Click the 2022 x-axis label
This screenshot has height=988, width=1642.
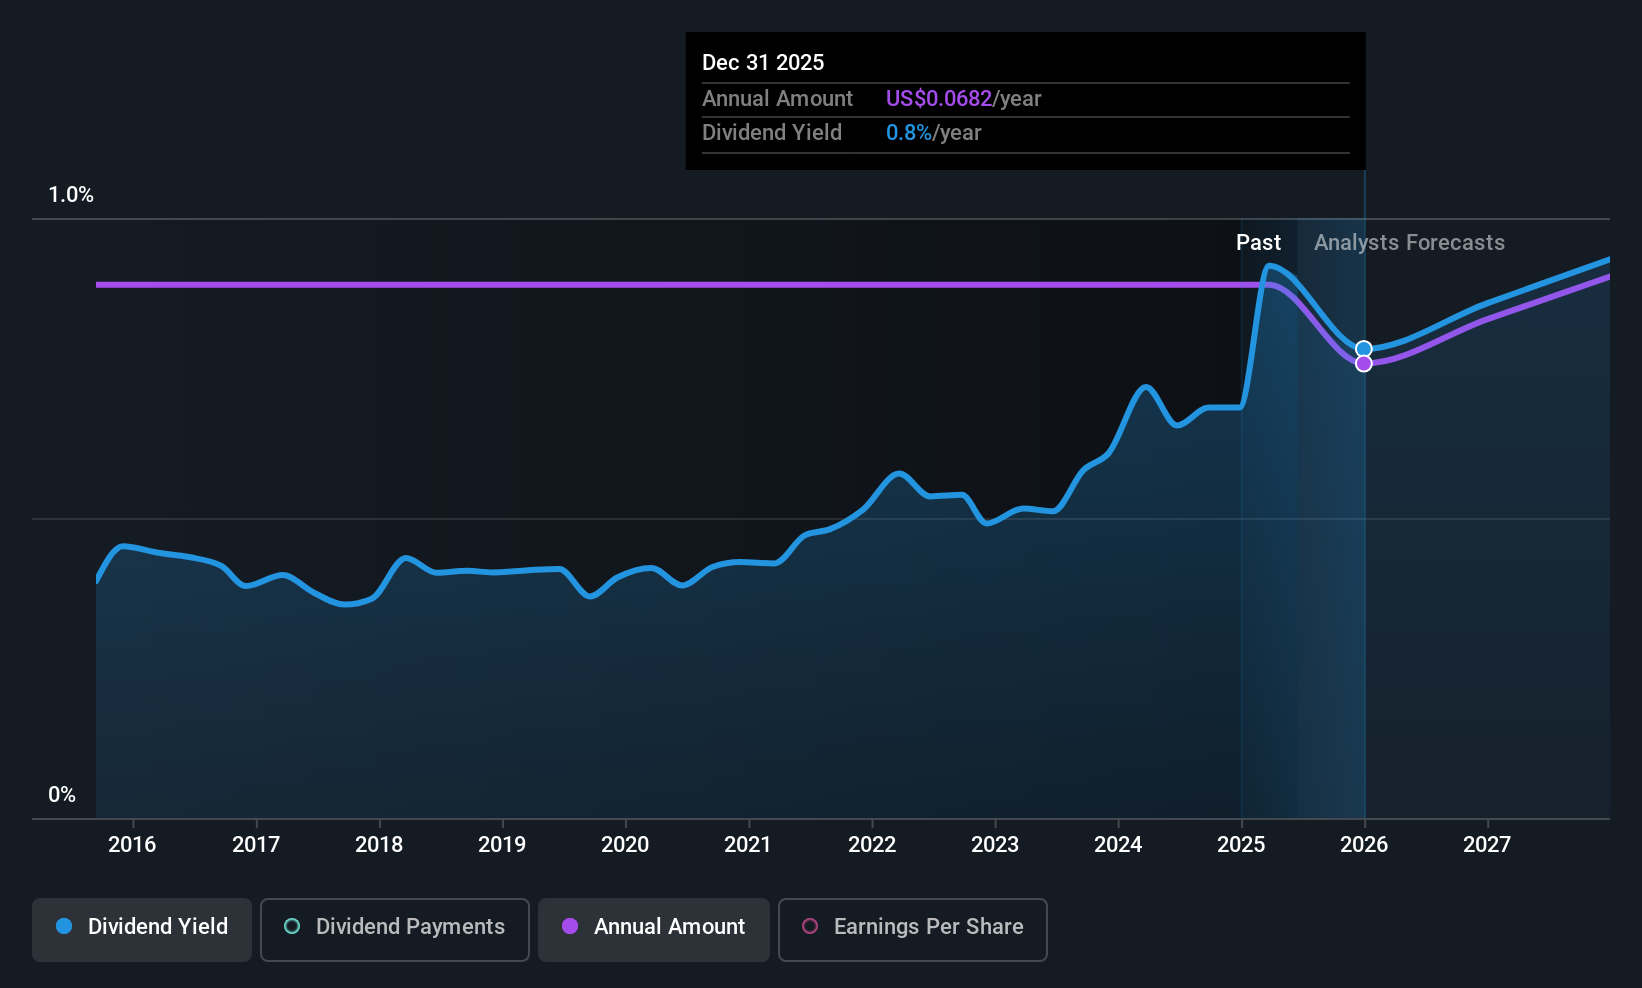[872, 845]
